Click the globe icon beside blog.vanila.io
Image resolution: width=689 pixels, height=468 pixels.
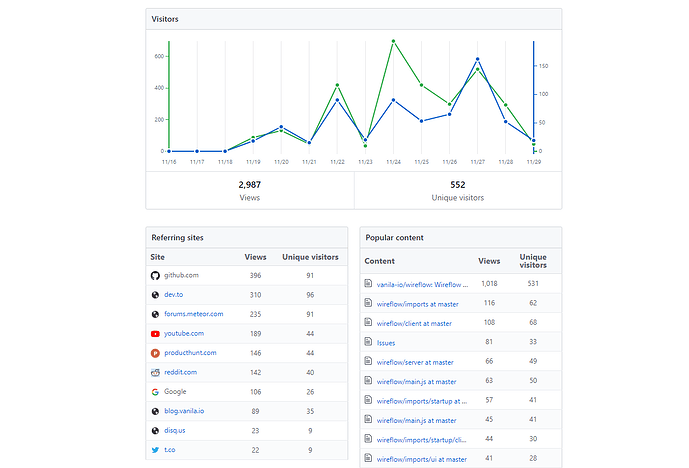point(155,411)
